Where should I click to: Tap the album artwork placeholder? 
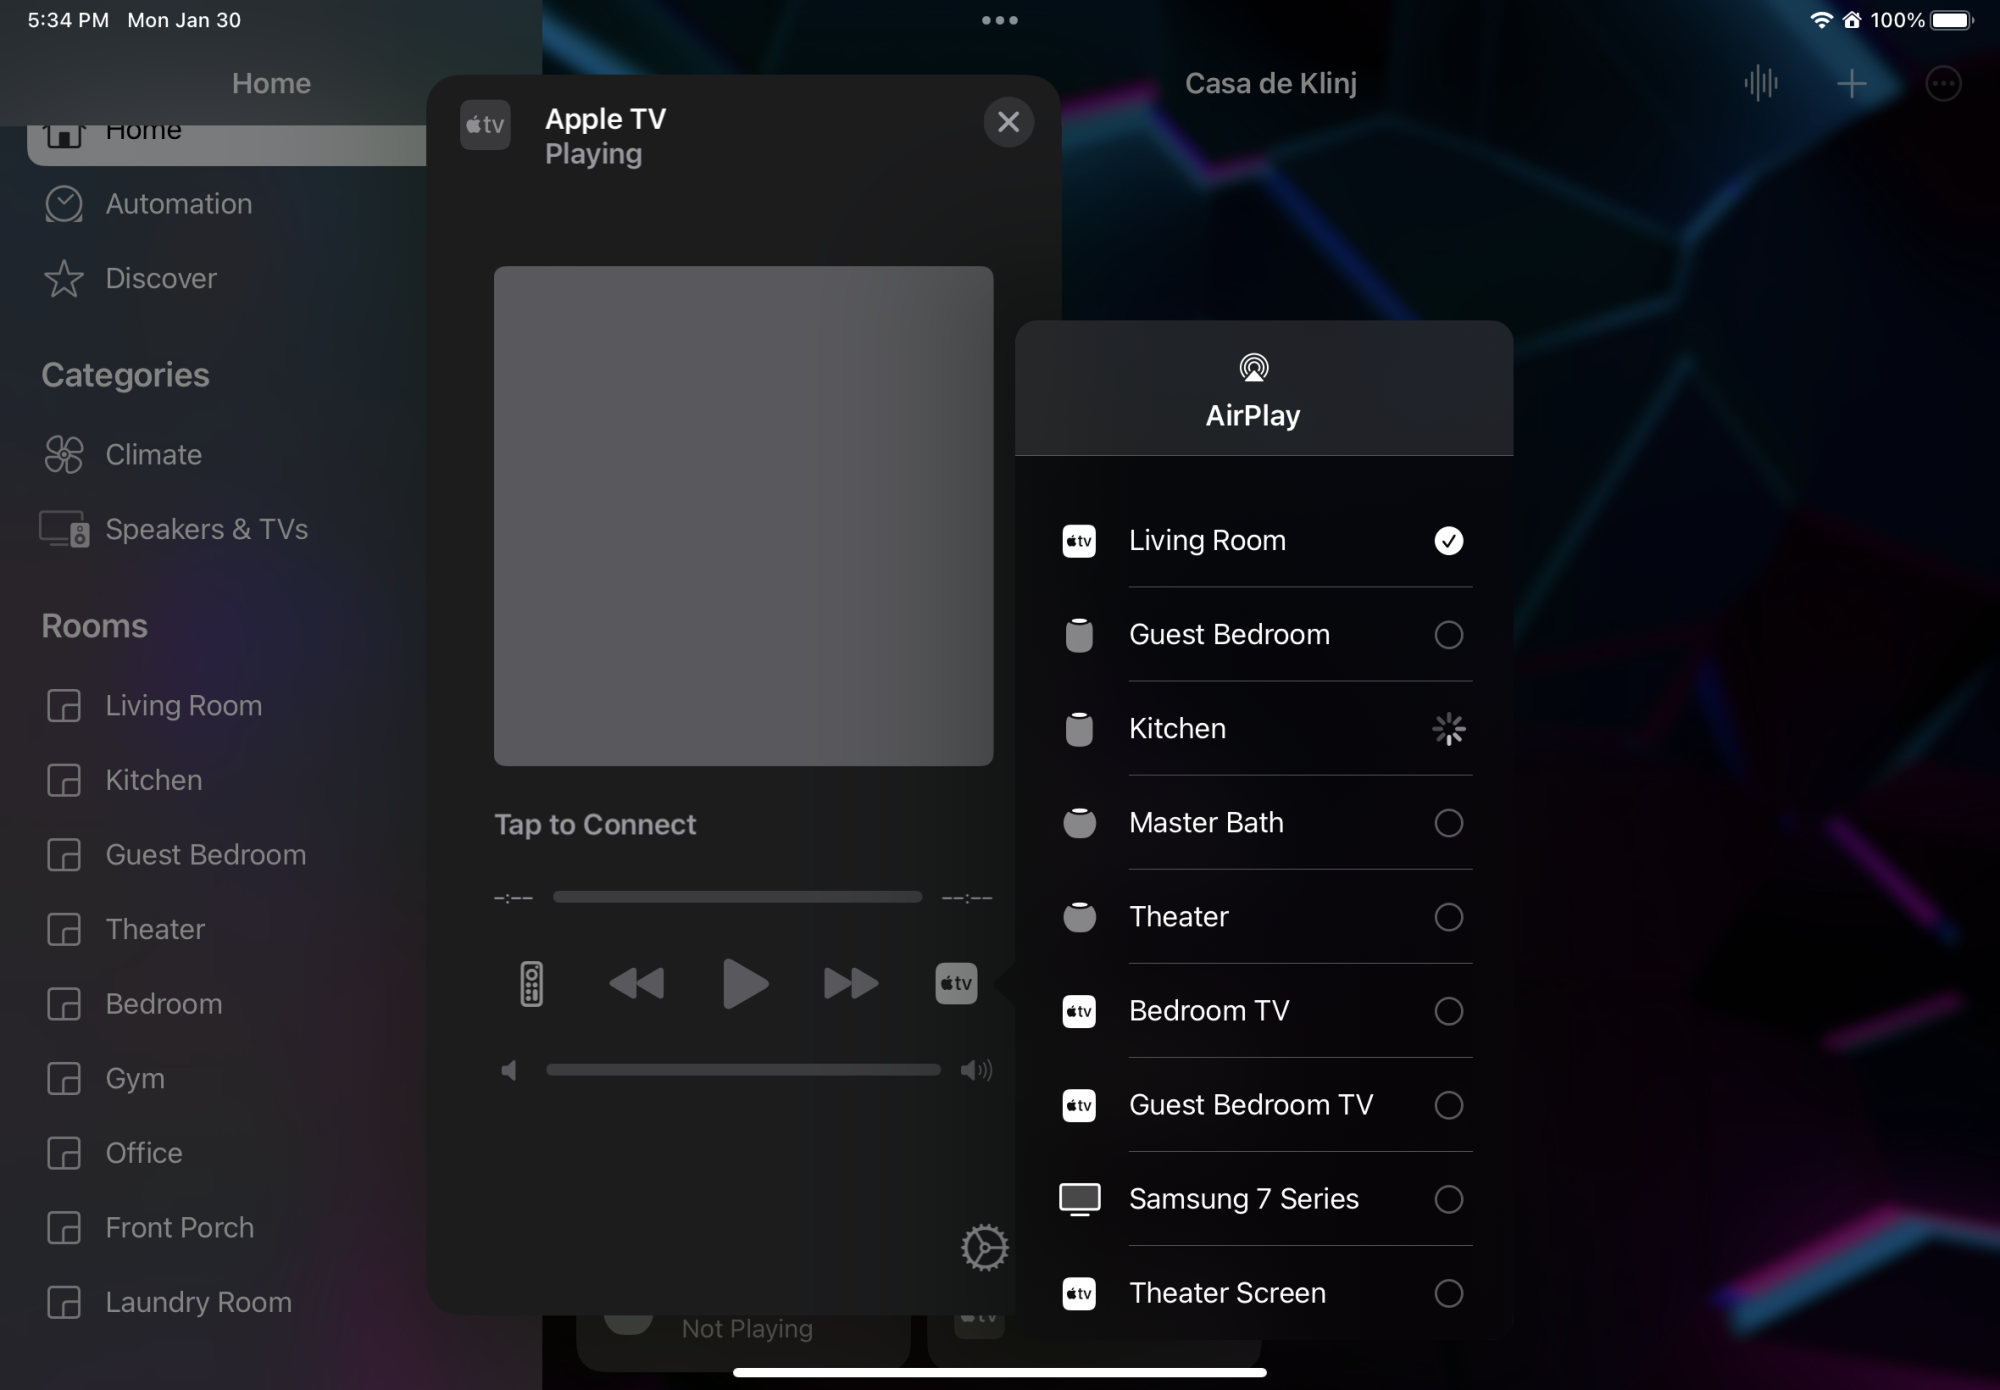(x=743, y=516)
